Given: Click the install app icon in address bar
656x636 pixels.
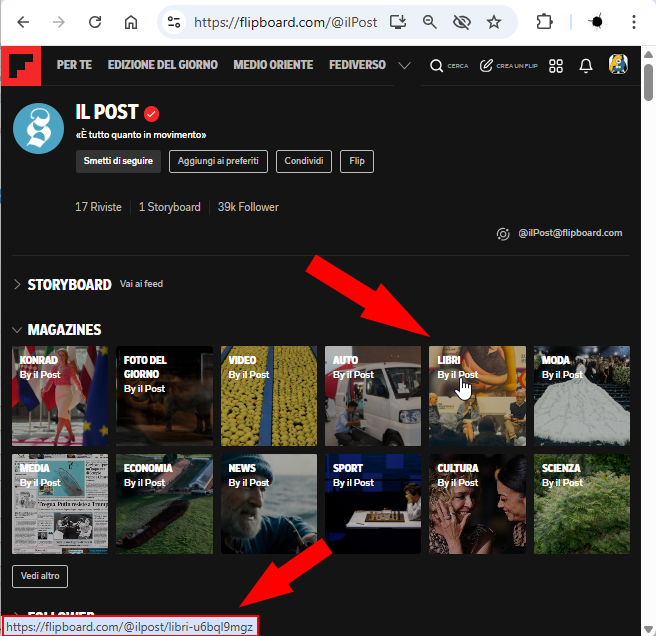Looking at the screenshot, I should pos(398,22).
